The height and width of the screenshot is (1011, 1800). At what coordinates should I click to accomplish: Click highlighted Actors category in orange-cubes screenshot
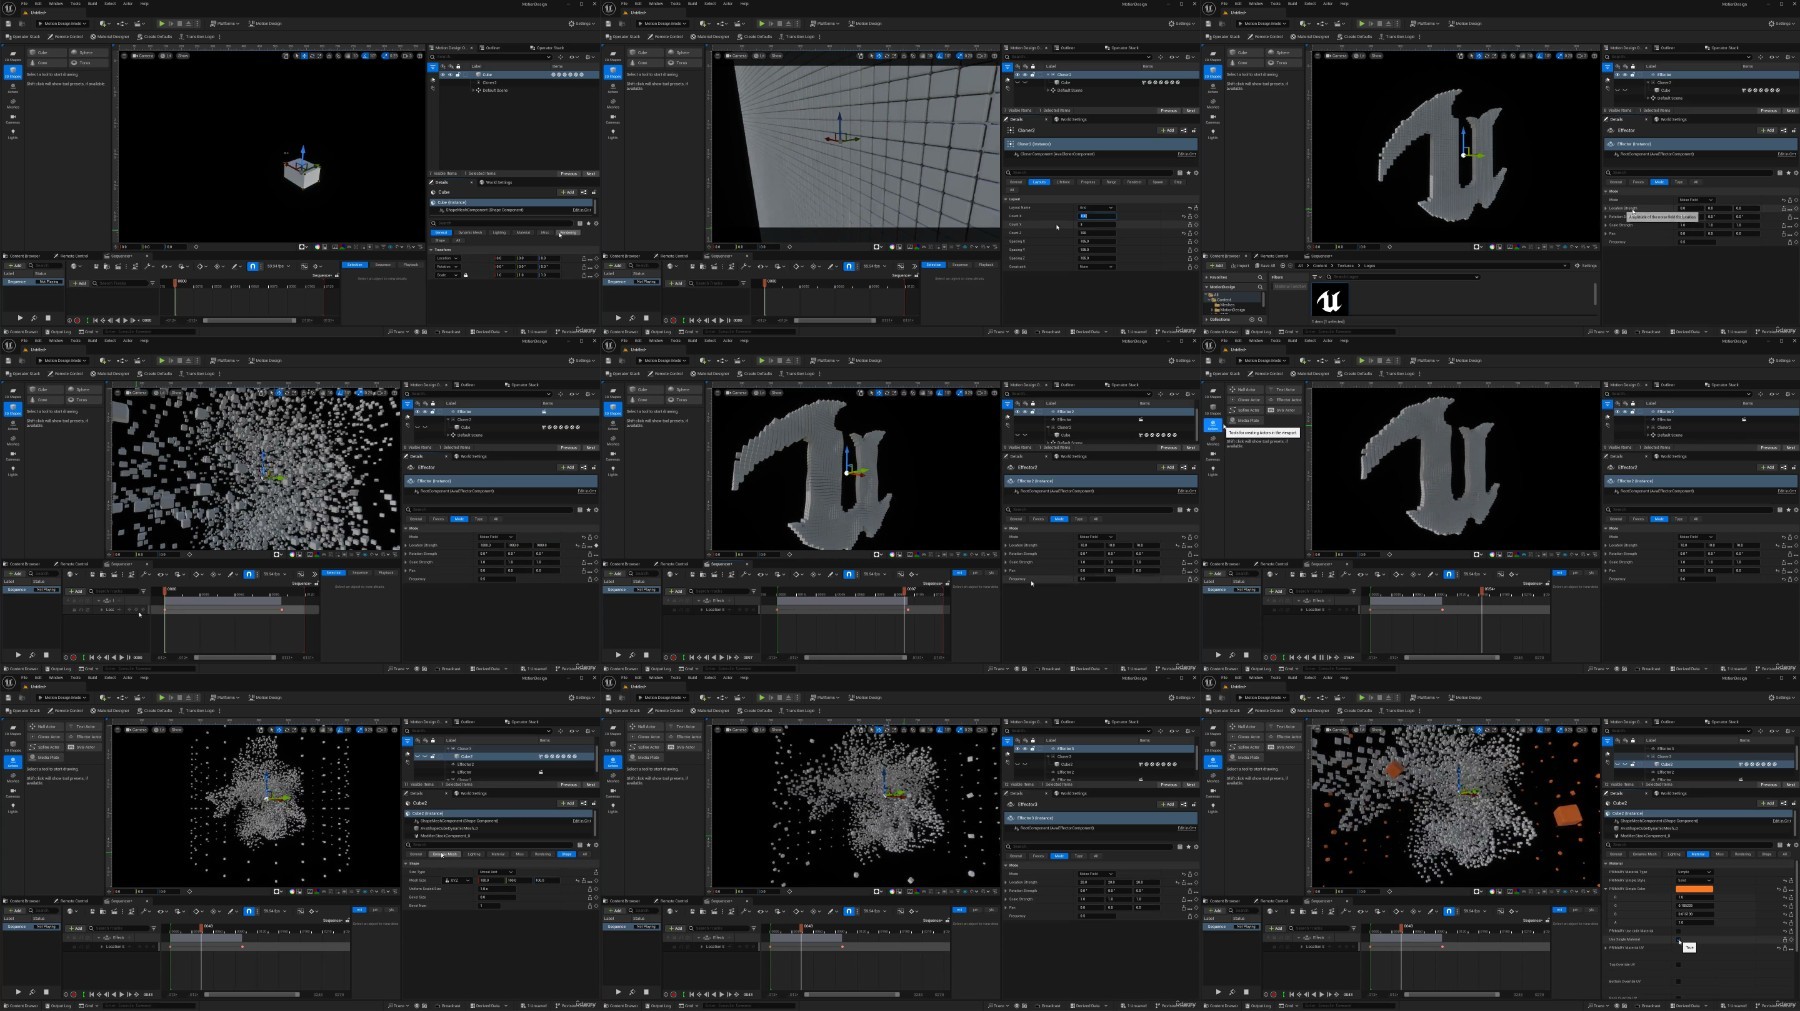pyautogui.click(x=1213, y=762)
